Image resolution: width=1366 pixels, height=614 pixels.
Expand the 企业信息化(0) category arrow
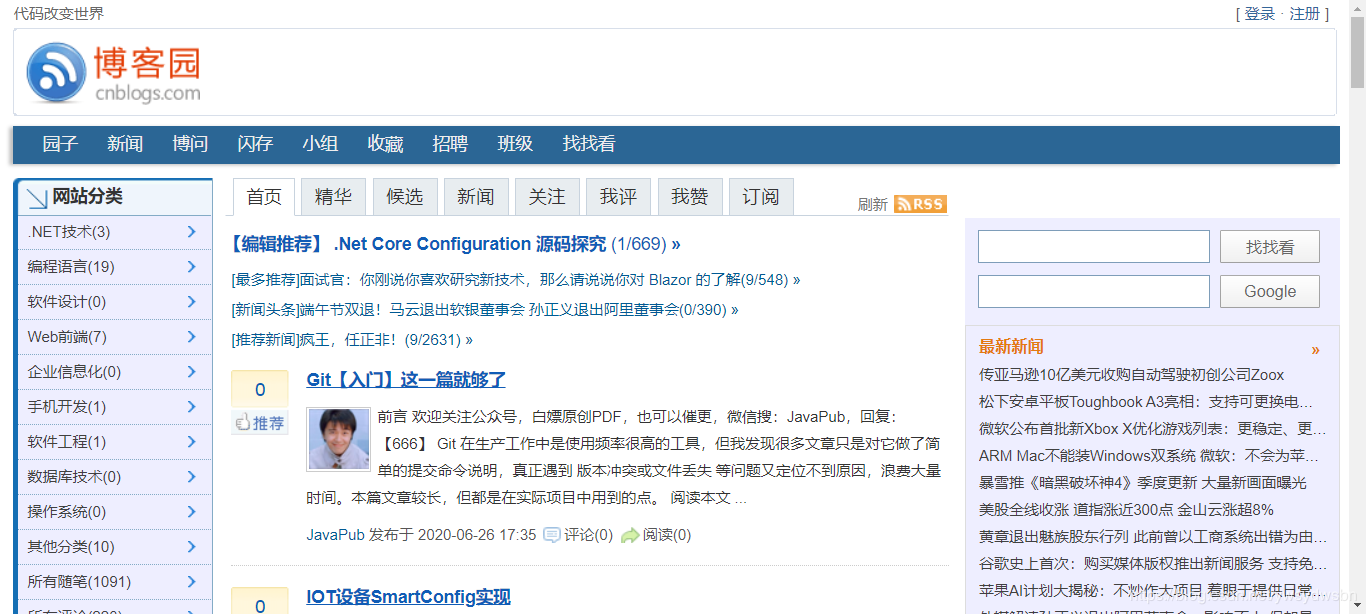click(191, 372)
